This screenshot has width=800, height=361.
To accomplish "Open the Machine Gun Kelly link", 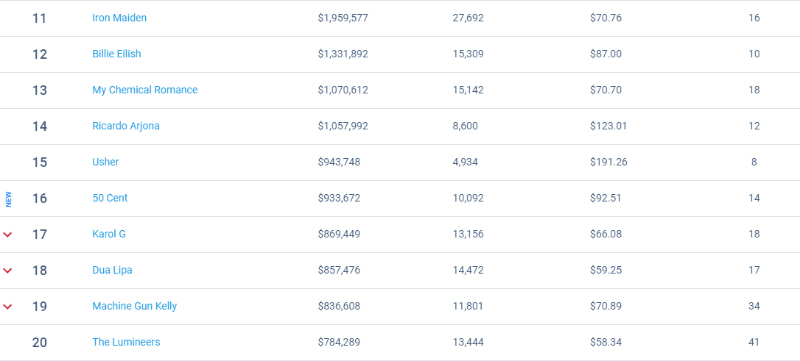I will [x=135, y=306].
